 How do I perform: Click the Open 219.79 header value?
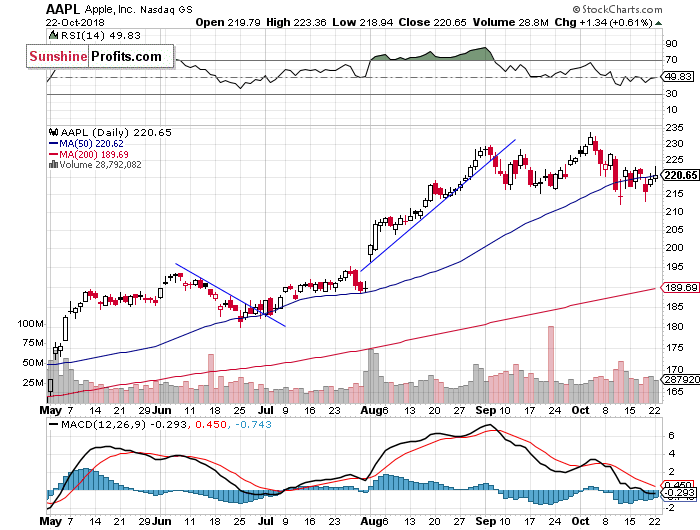(x=228, y=22)
